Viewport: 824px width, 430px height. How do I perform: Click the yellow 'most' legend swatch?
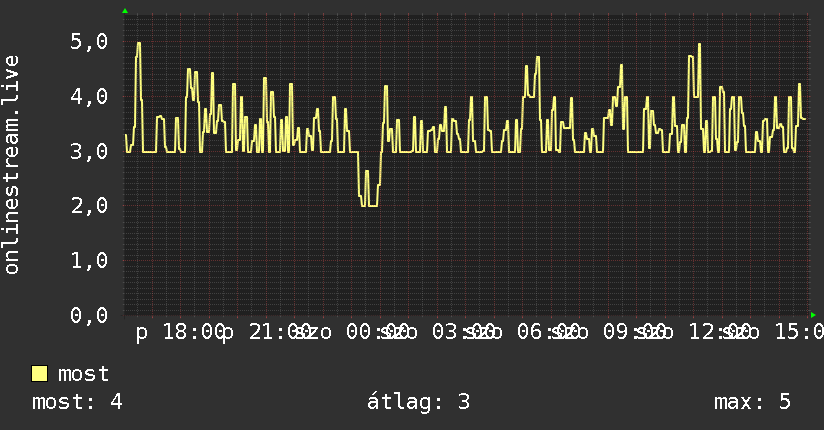(39, 374)
